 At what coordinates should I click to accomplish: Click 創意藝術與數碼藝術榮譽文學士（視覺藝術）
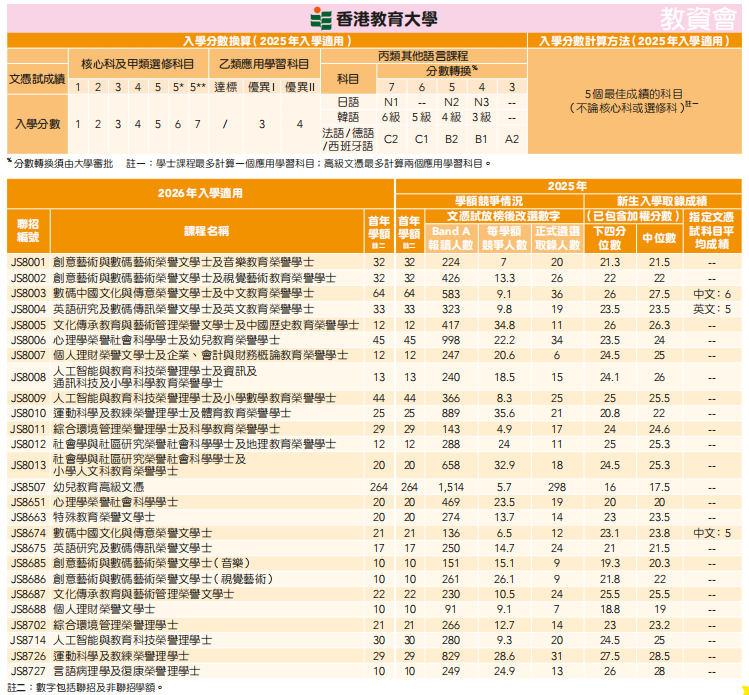pos(163,579)
